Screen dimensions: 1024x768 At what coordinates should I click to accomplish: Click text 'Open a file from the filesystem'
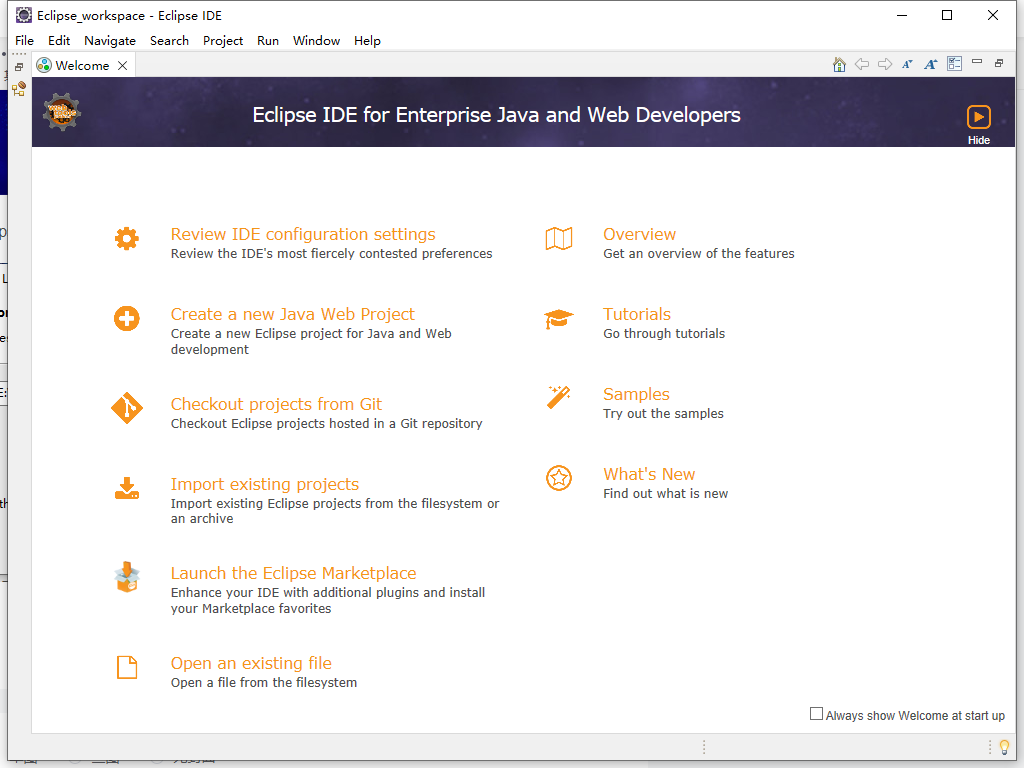coord(264,682)
